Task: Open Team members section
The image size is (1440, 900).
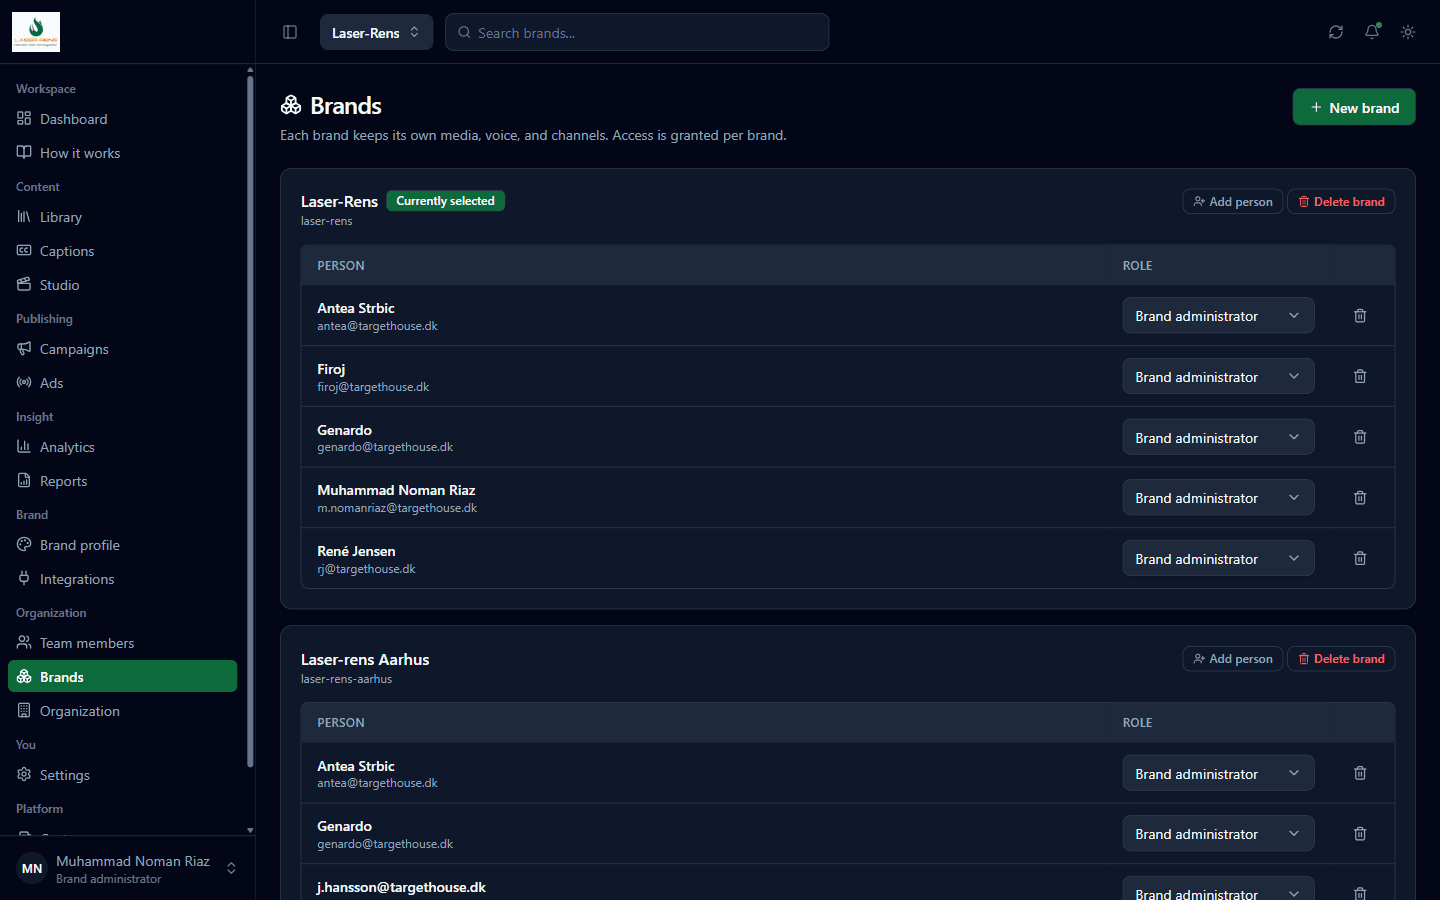Action: click(x=122, y=643)
